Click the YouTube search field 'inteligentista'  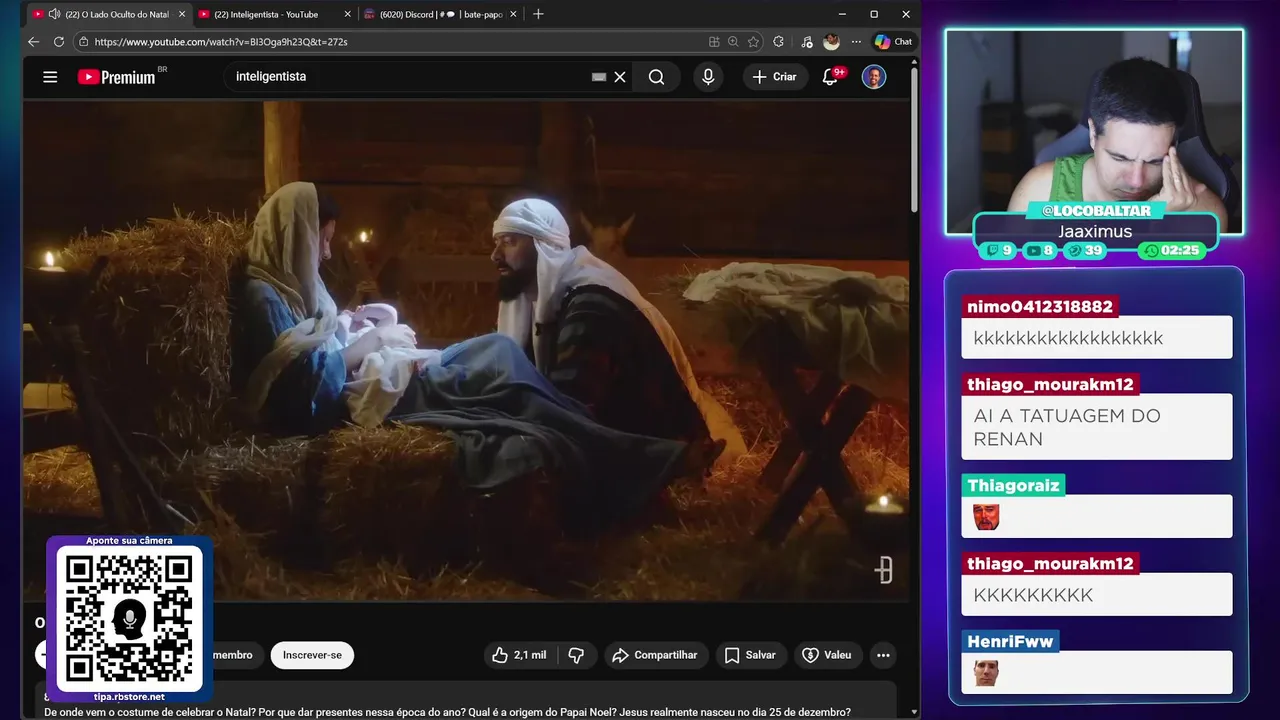410,77
